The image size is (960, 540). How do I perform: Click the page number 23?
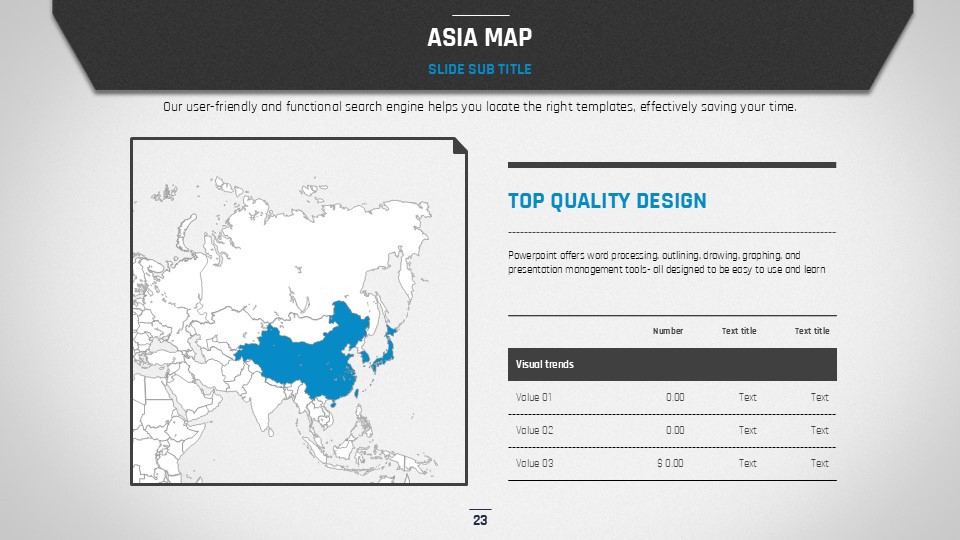coord(480,520)
